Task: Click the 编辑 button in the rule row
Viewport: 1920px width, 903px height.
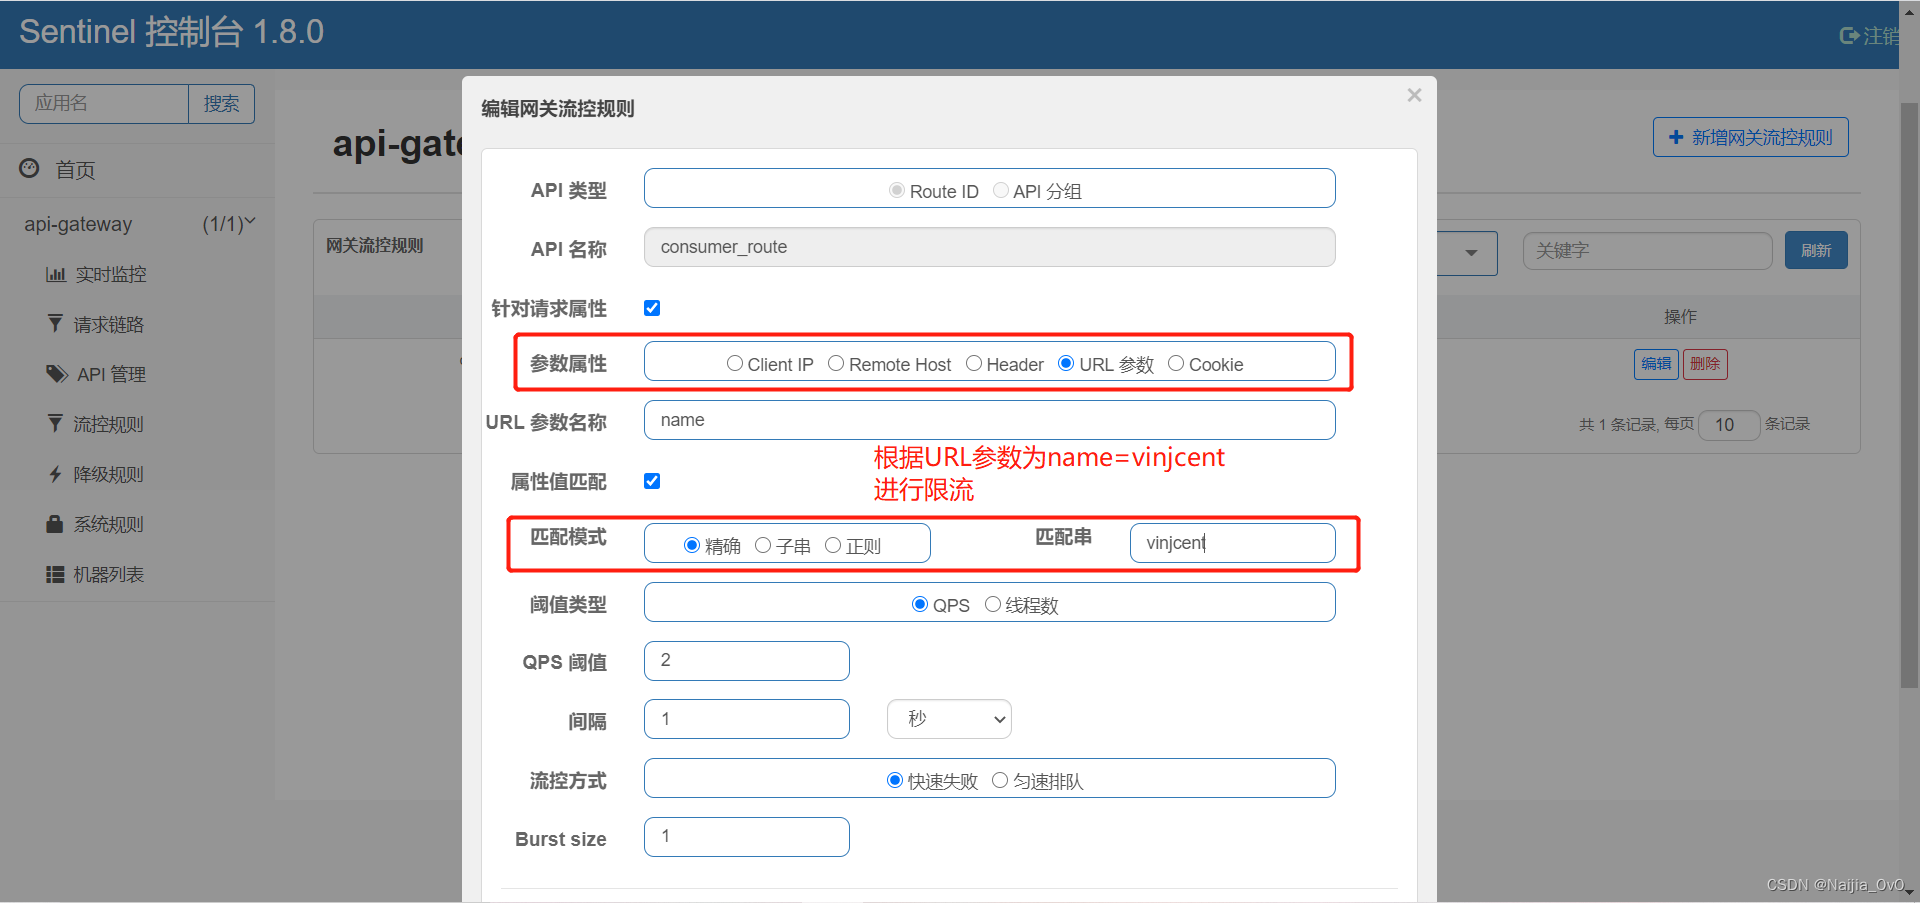Action: pyautogui.click(x=1656, y=364)
